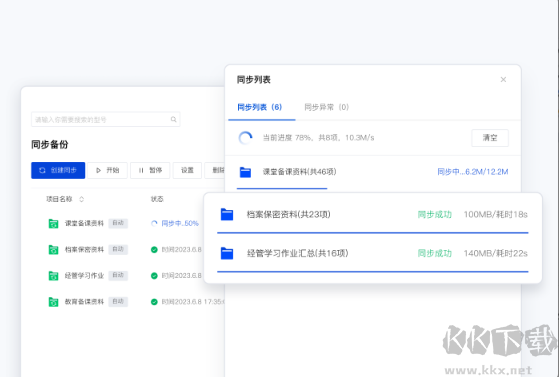Select 档案保密资料(共23项) entry

click(x=288, y=214)
